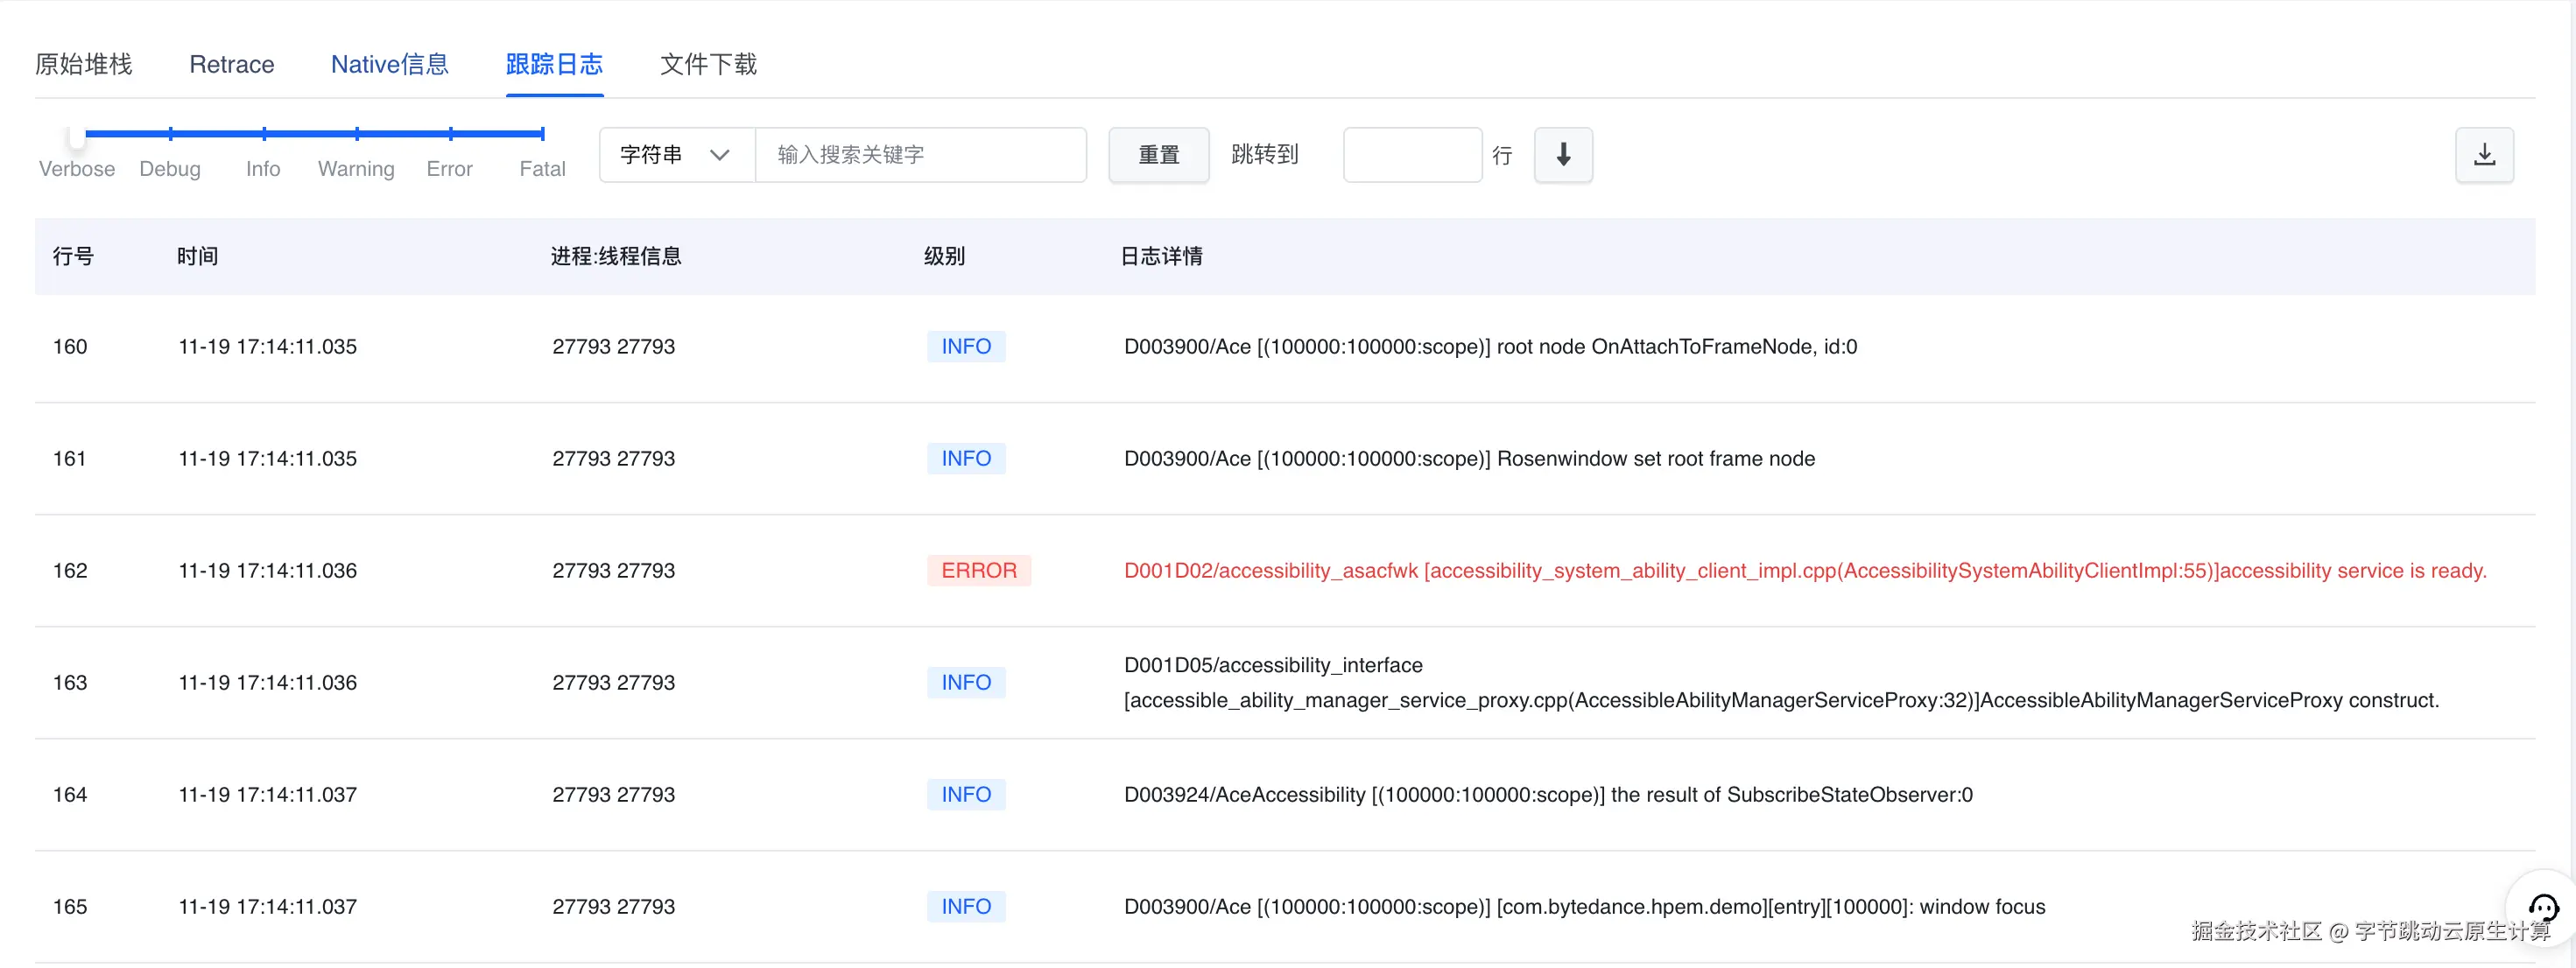Switch to the 原始堆栈 tab

coord(83,65)
